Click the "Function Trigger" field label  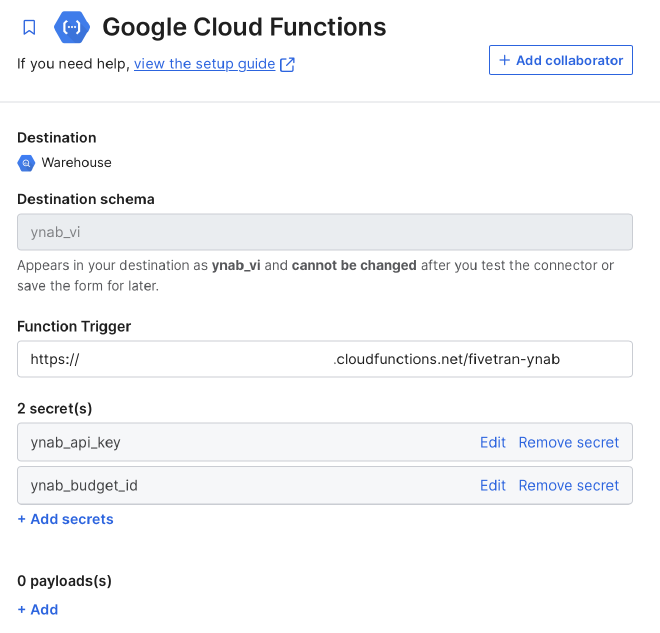(x=74, y=326)
